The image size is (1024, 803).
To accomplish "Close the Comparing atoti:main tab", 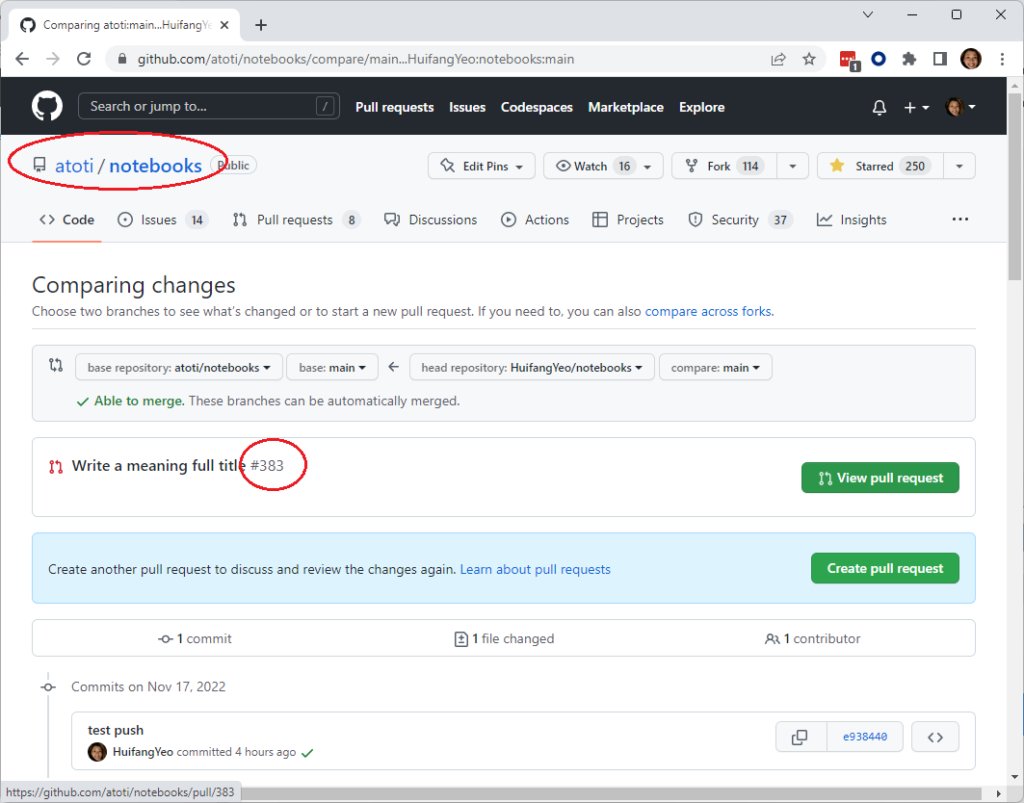I will (224, 25).
